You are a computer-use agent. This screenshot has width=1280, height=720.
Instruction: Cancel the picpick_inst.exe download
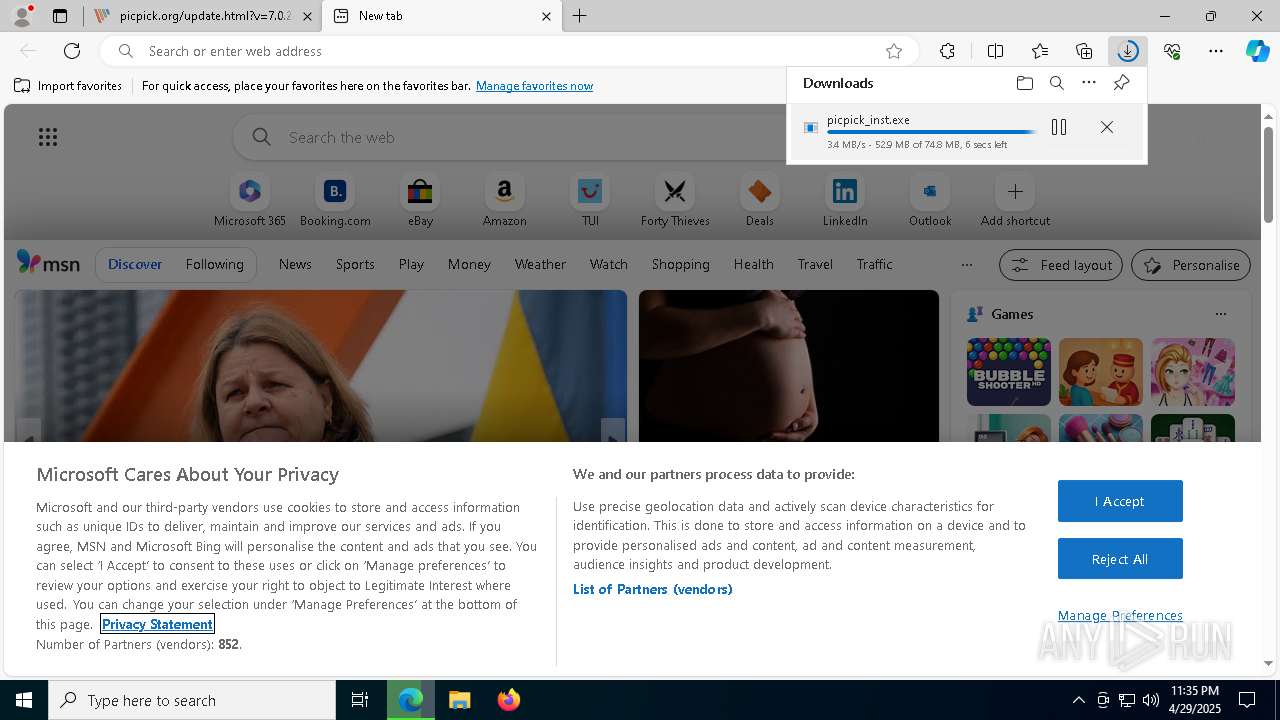pos(1107,127)
